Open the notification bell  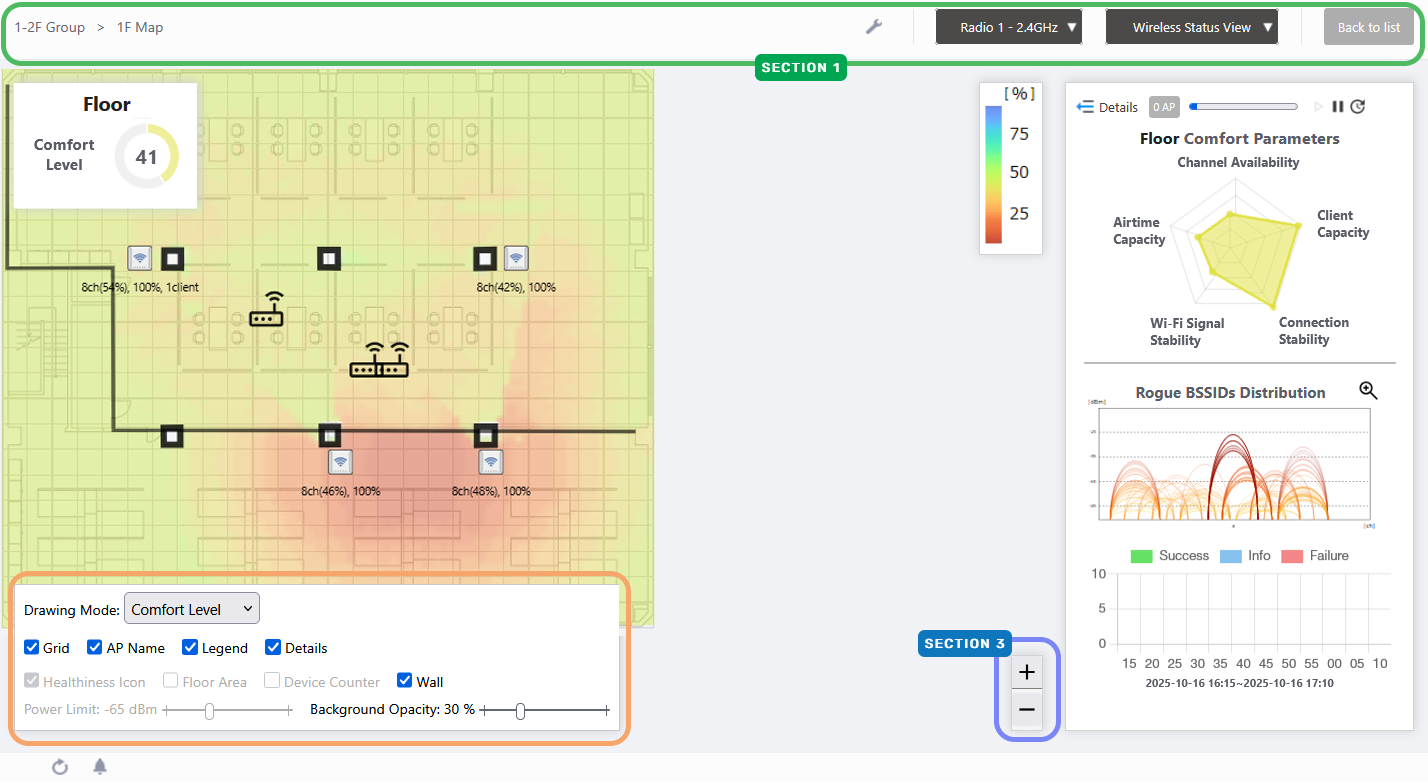click(100, 767)
